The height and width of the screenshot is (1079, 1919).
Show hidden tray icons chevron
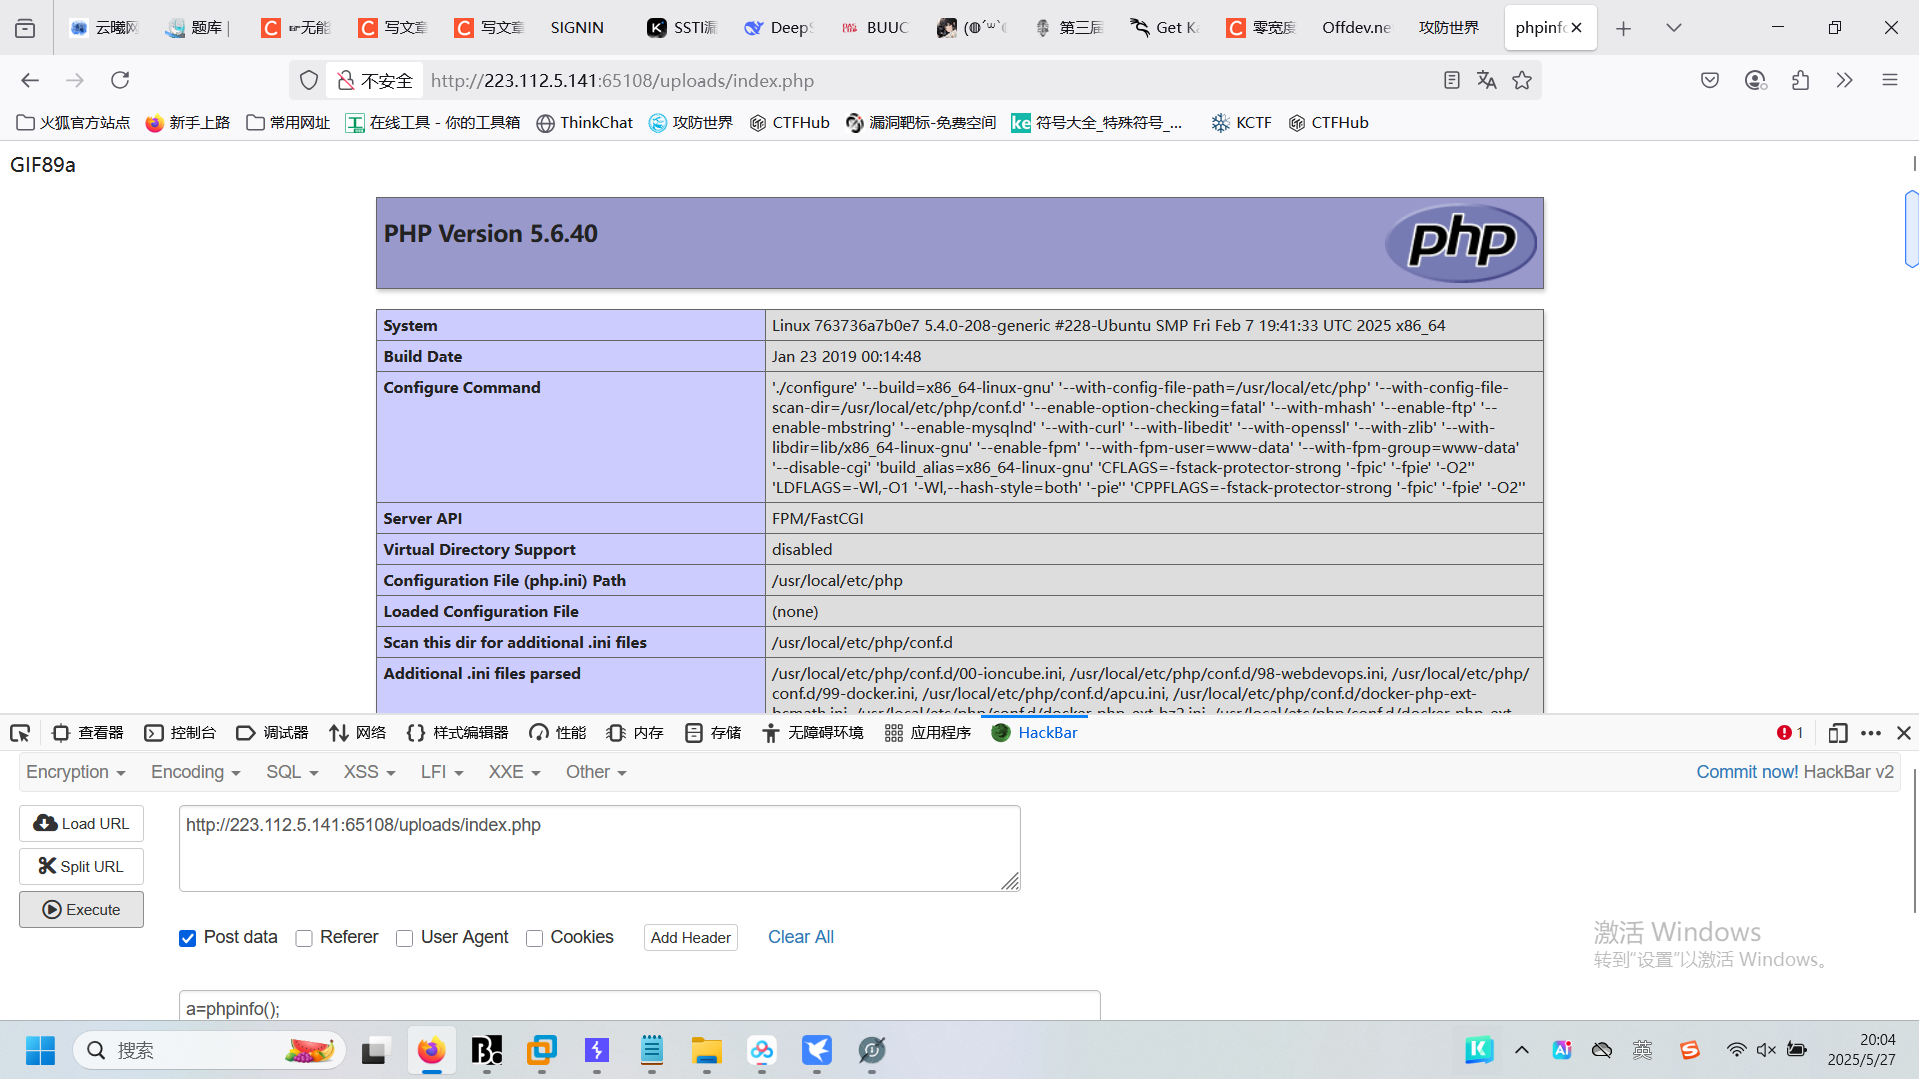coord(1522,1050)
